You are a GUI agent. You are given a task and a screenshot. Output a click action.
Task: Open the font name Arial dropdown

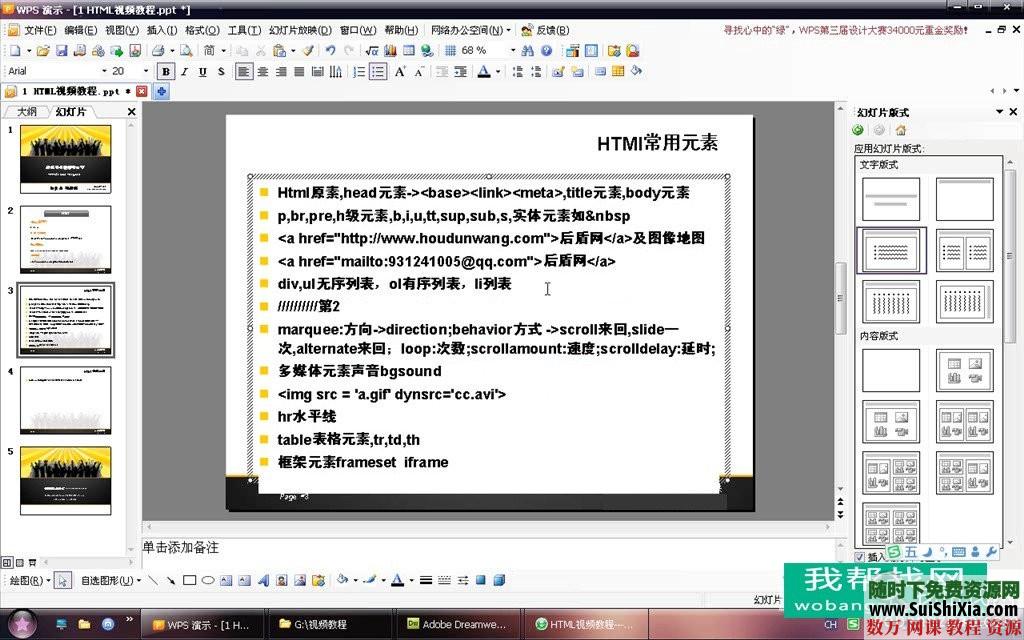point(104,71)
